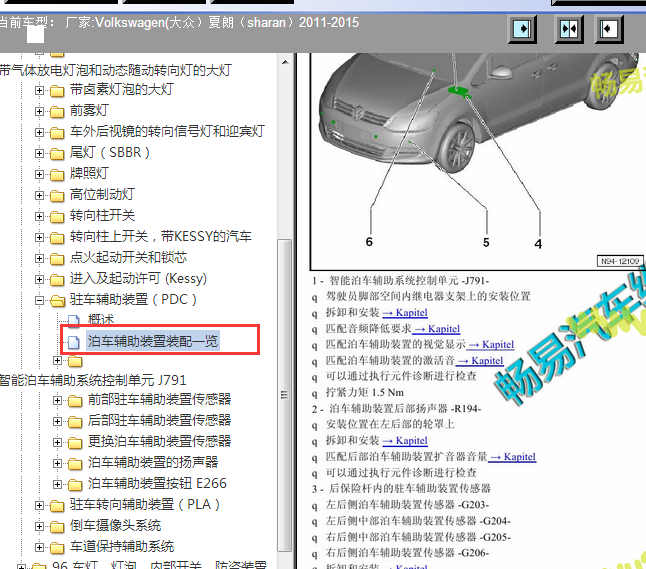The height and width of the screenshot is (569, 646).
Task: Select the 转向柱开关 folder icon
Action: click(57, 217)
